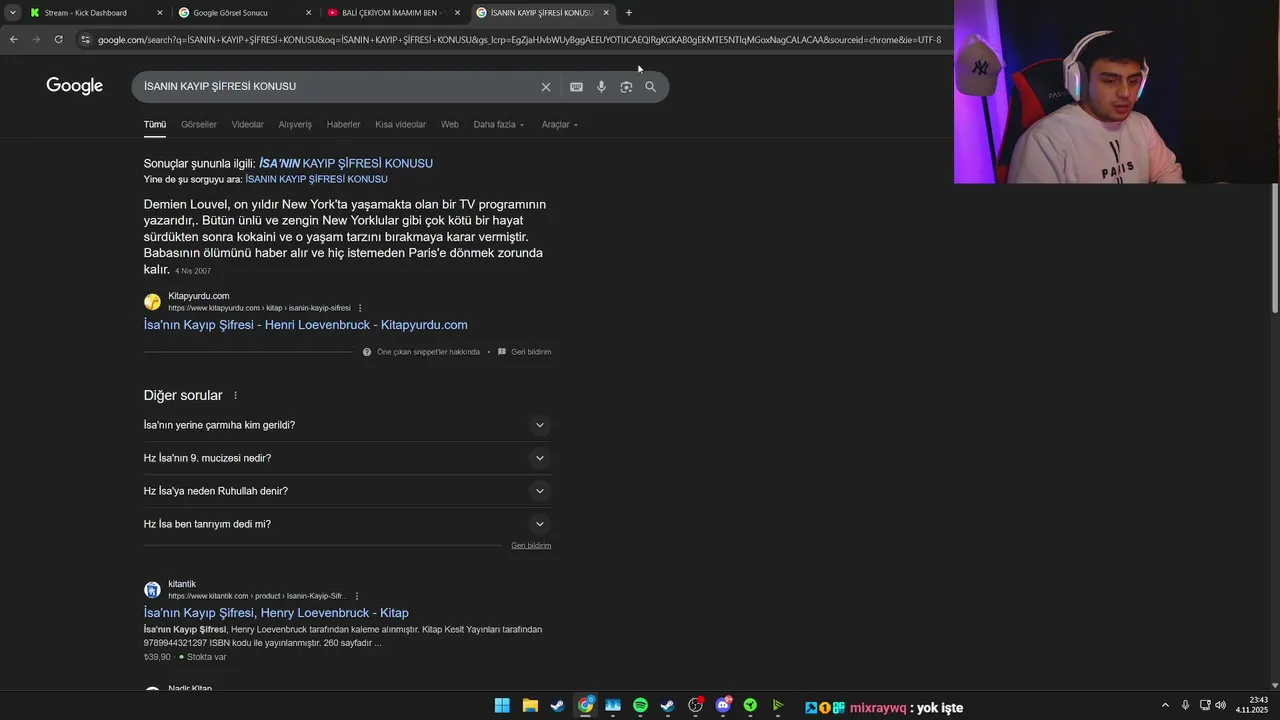The height and width of the screenshot is (720, 1280).
Task: Start voice search with the microphone icon
Action: click(x=601, y=87)
